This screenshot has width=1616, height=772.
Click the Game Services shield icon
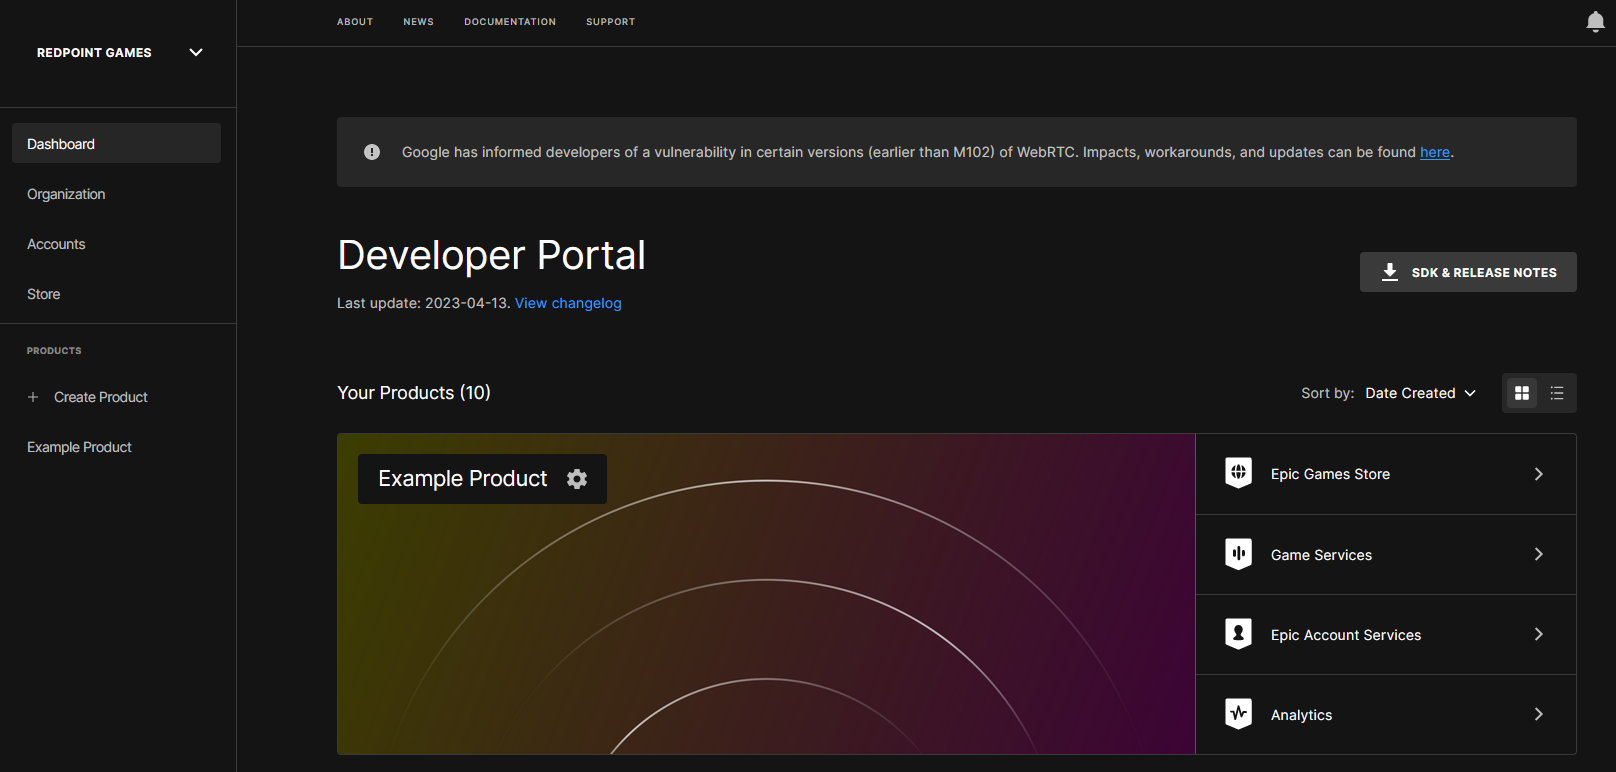(1238, 554)
